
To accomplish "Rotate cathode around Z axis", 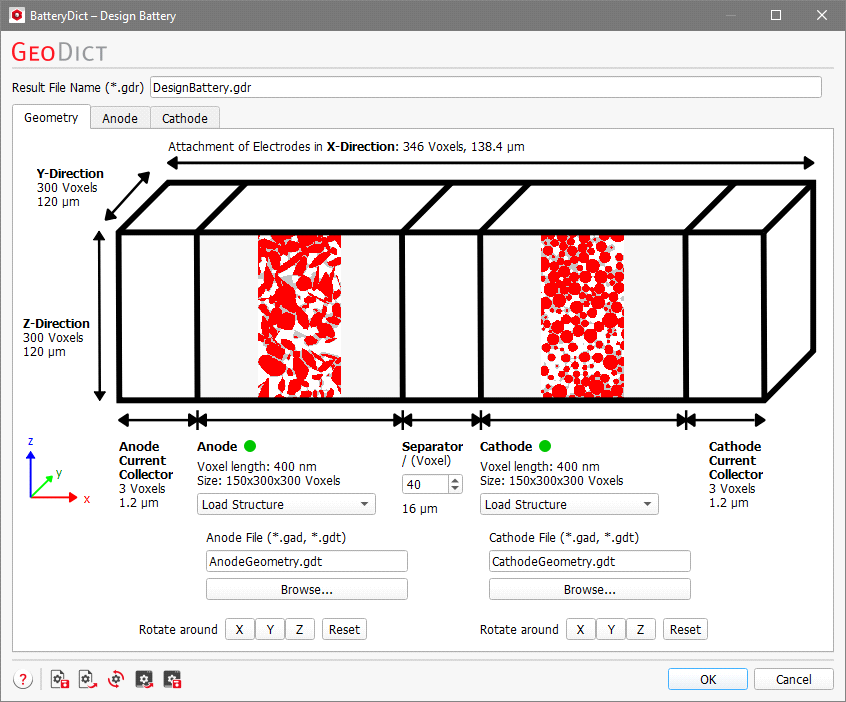I will tap(640, 629).
